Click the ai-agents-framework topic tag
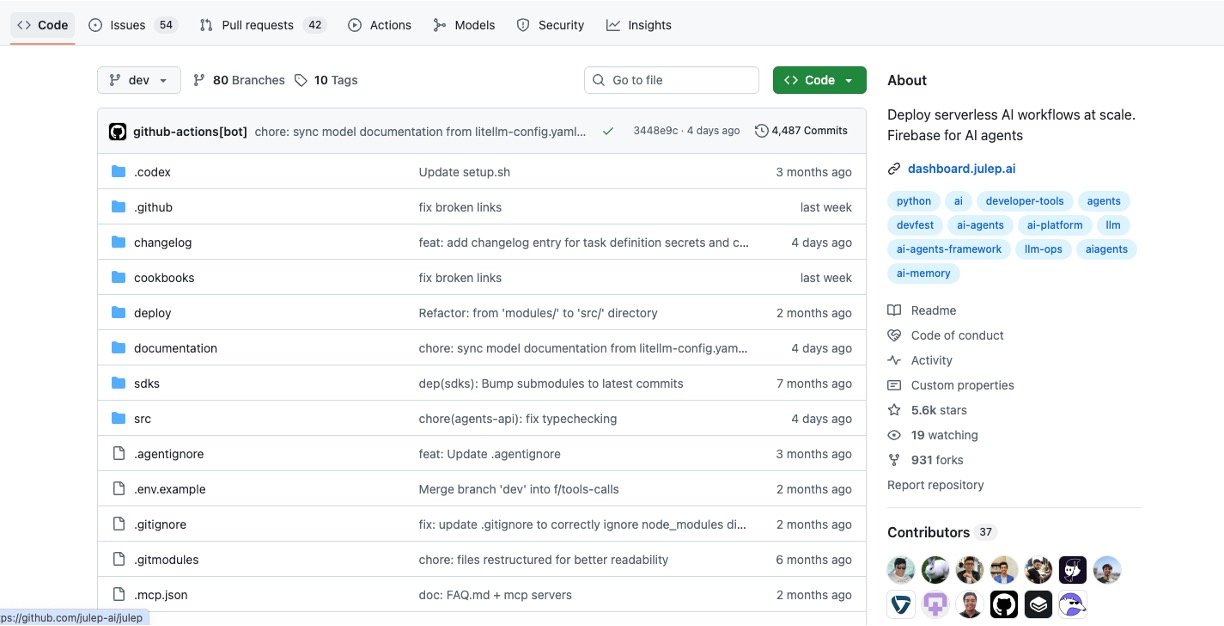Image resolution: width=1224 pixels, height=626 pixels. pos(948,249)
